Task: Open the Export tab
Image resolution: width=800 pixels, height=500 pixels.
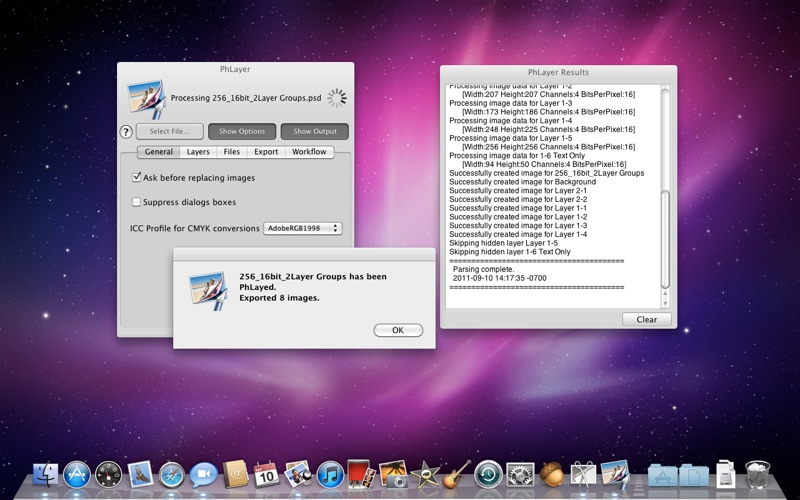Action: (266, 152)
